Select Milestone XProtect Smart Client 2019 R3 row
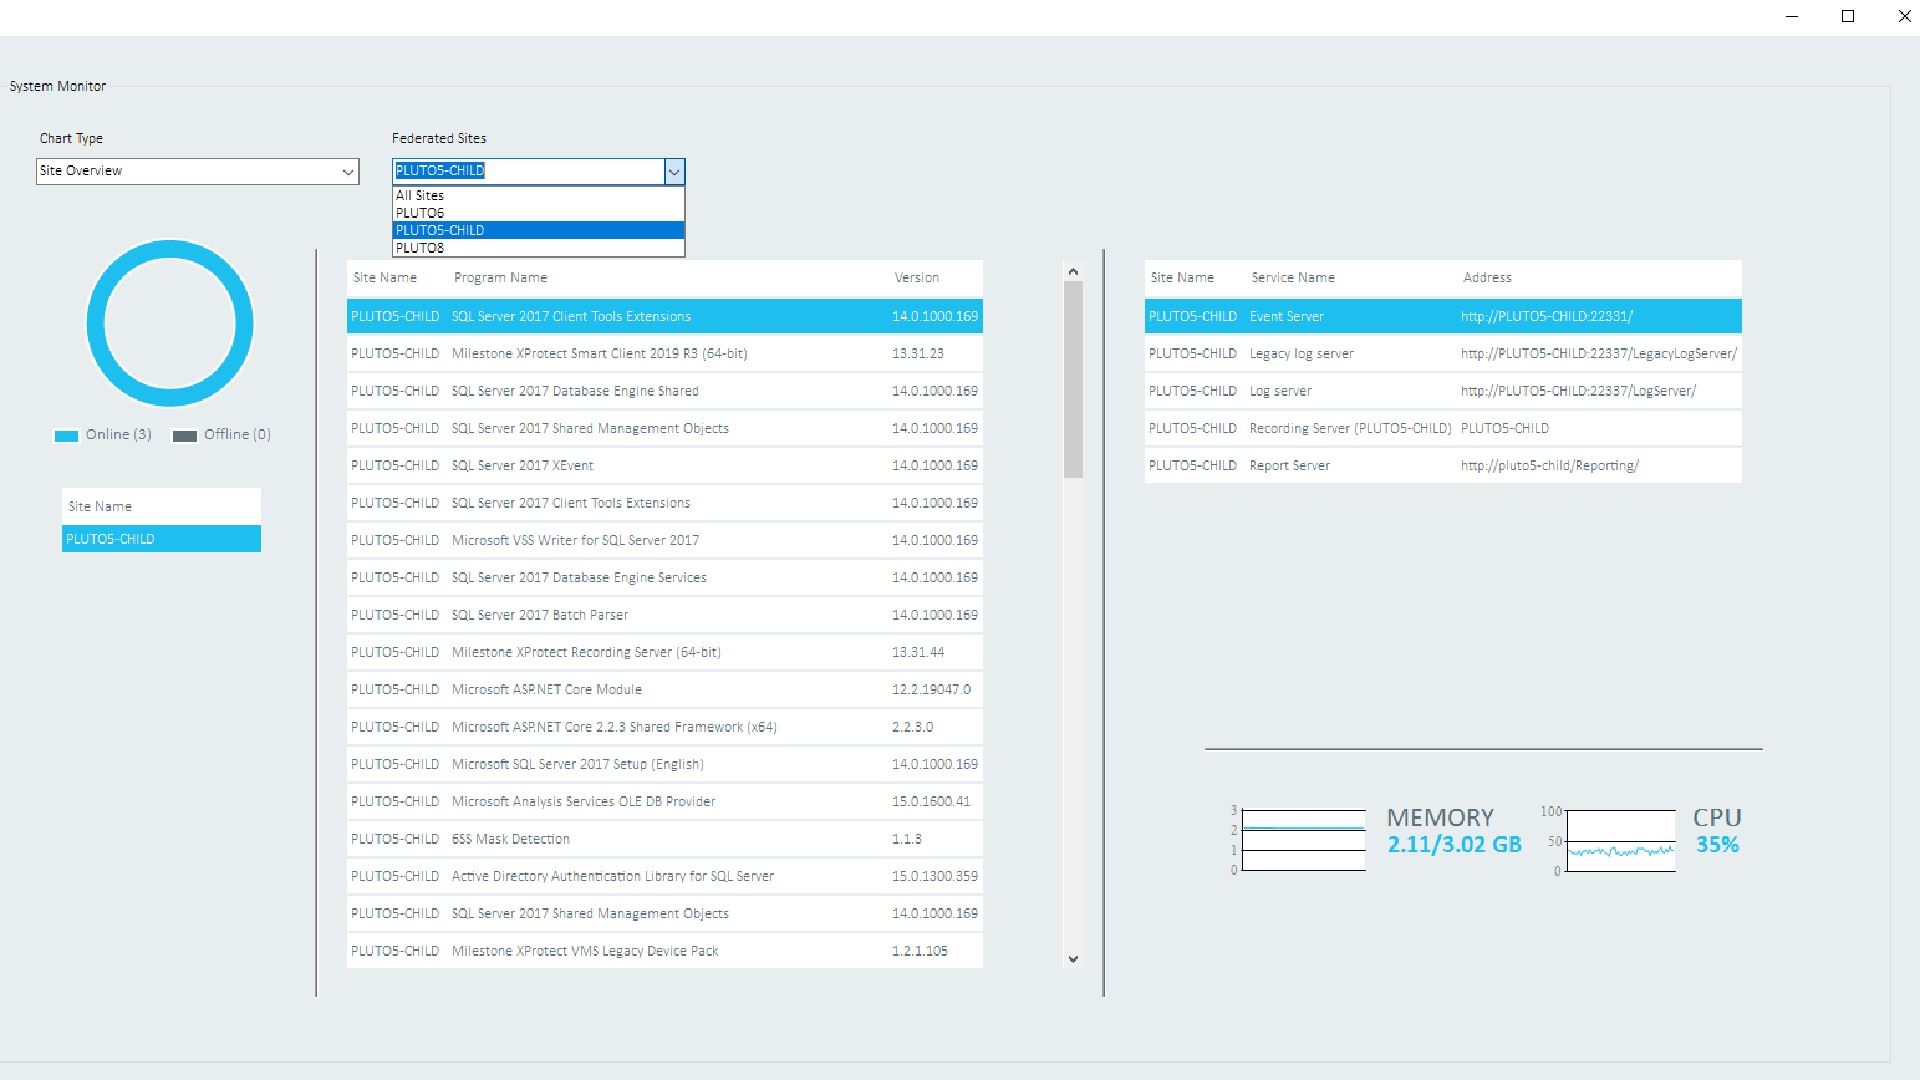Image resolution: width=1920 pixels, height=1080 pixels. tap(665, 353)
